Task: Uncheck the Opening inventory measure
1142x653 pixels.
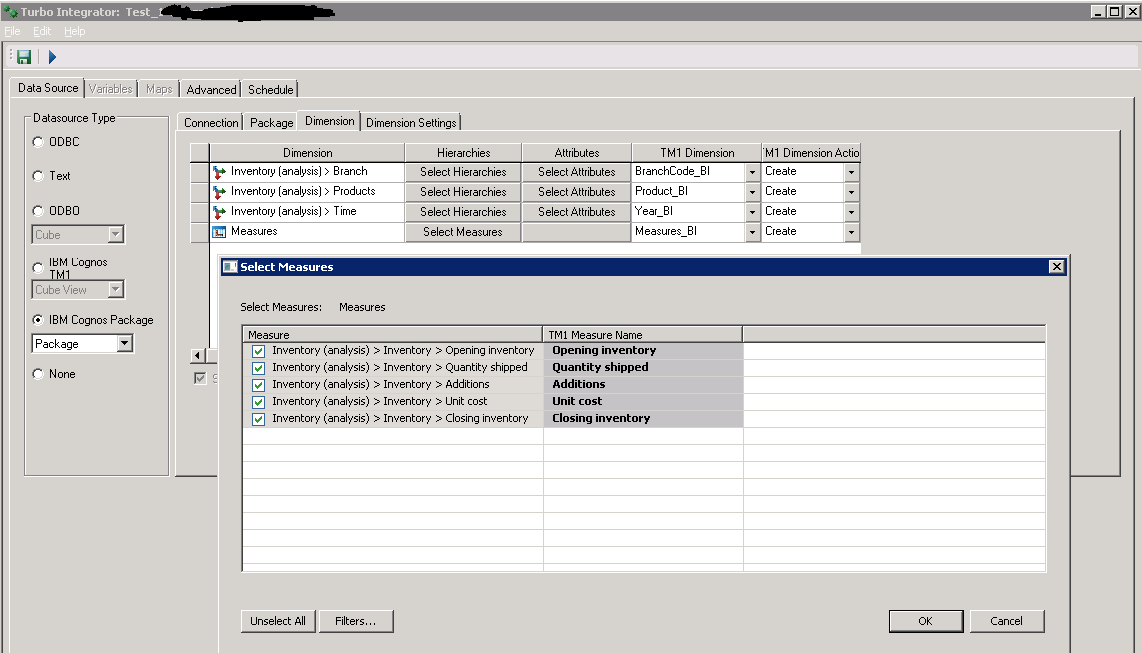Action: [259, 351]
